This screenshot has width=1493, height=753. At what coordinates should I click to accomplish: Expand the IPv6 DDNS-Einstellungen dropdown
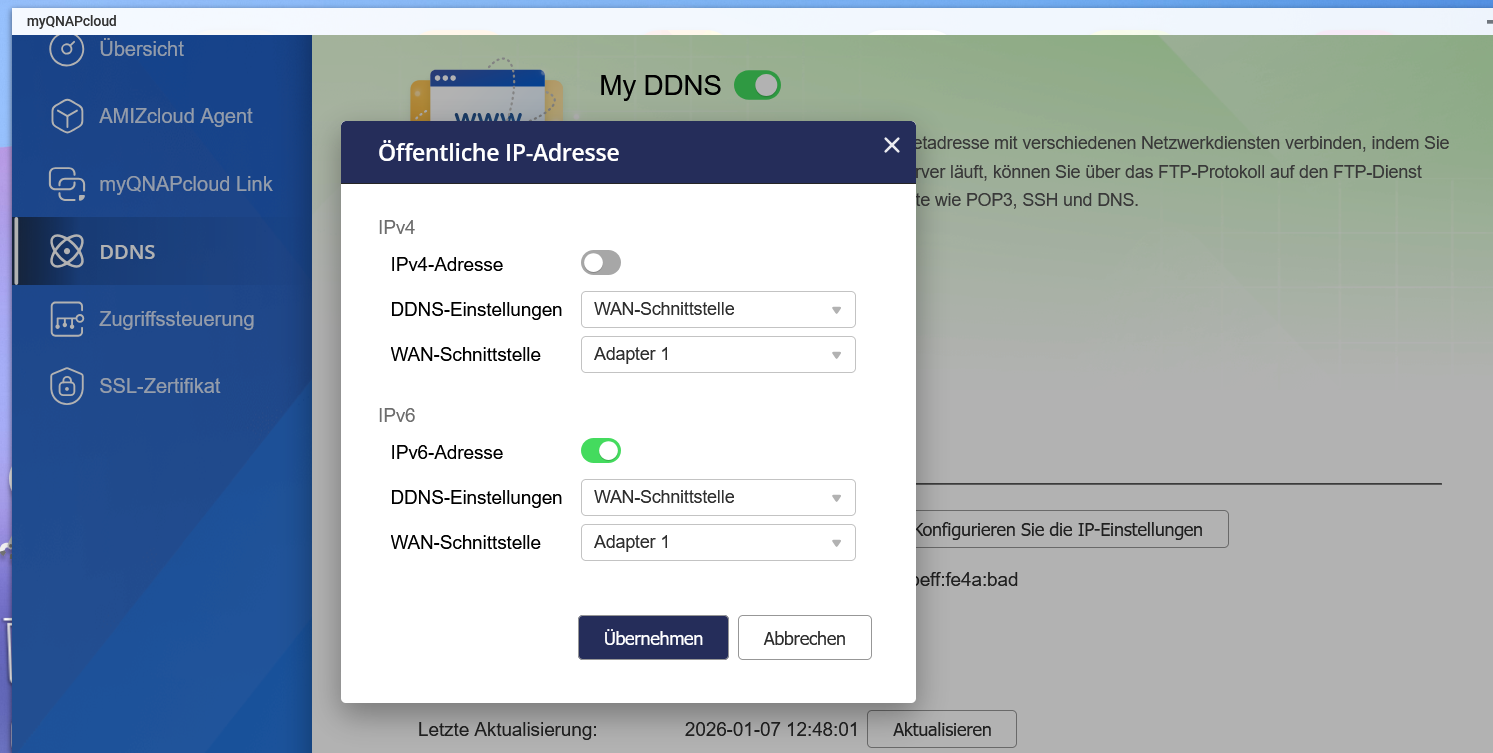[x=718, y=497]
